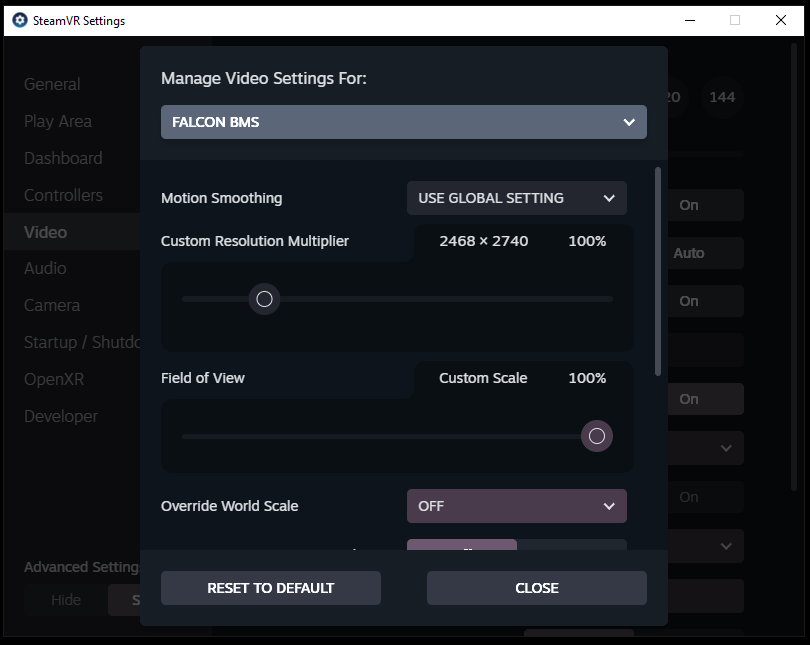Click the Custom Resolution Multiplier 100% value
The image size is (810, 645).
587,241
